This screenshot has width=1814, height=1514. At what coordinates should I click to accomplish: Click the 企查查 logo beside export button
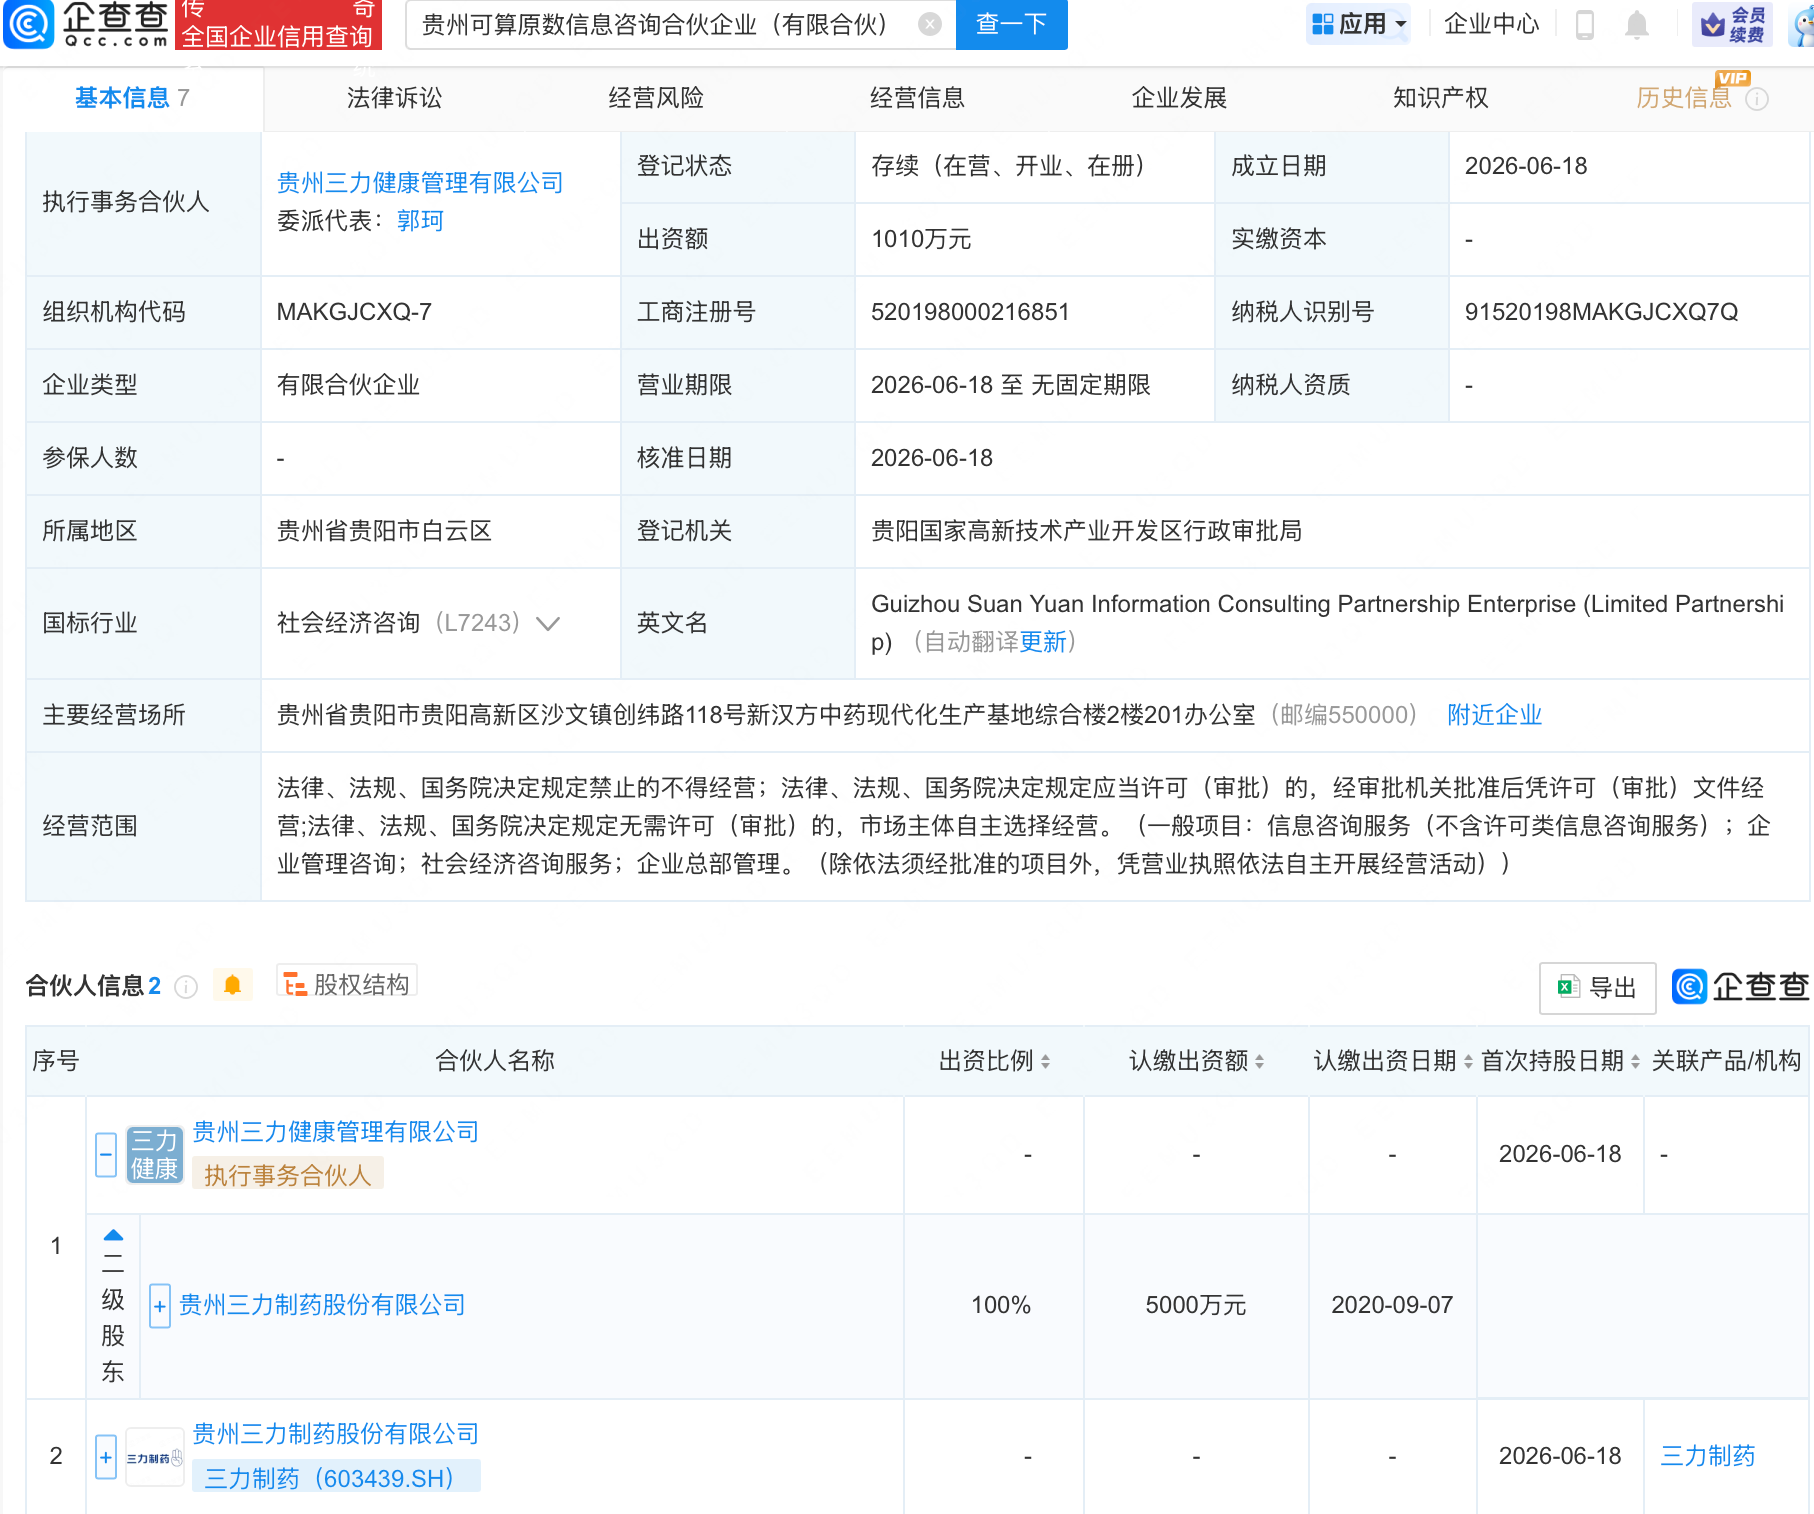(x=1741, y=987)
